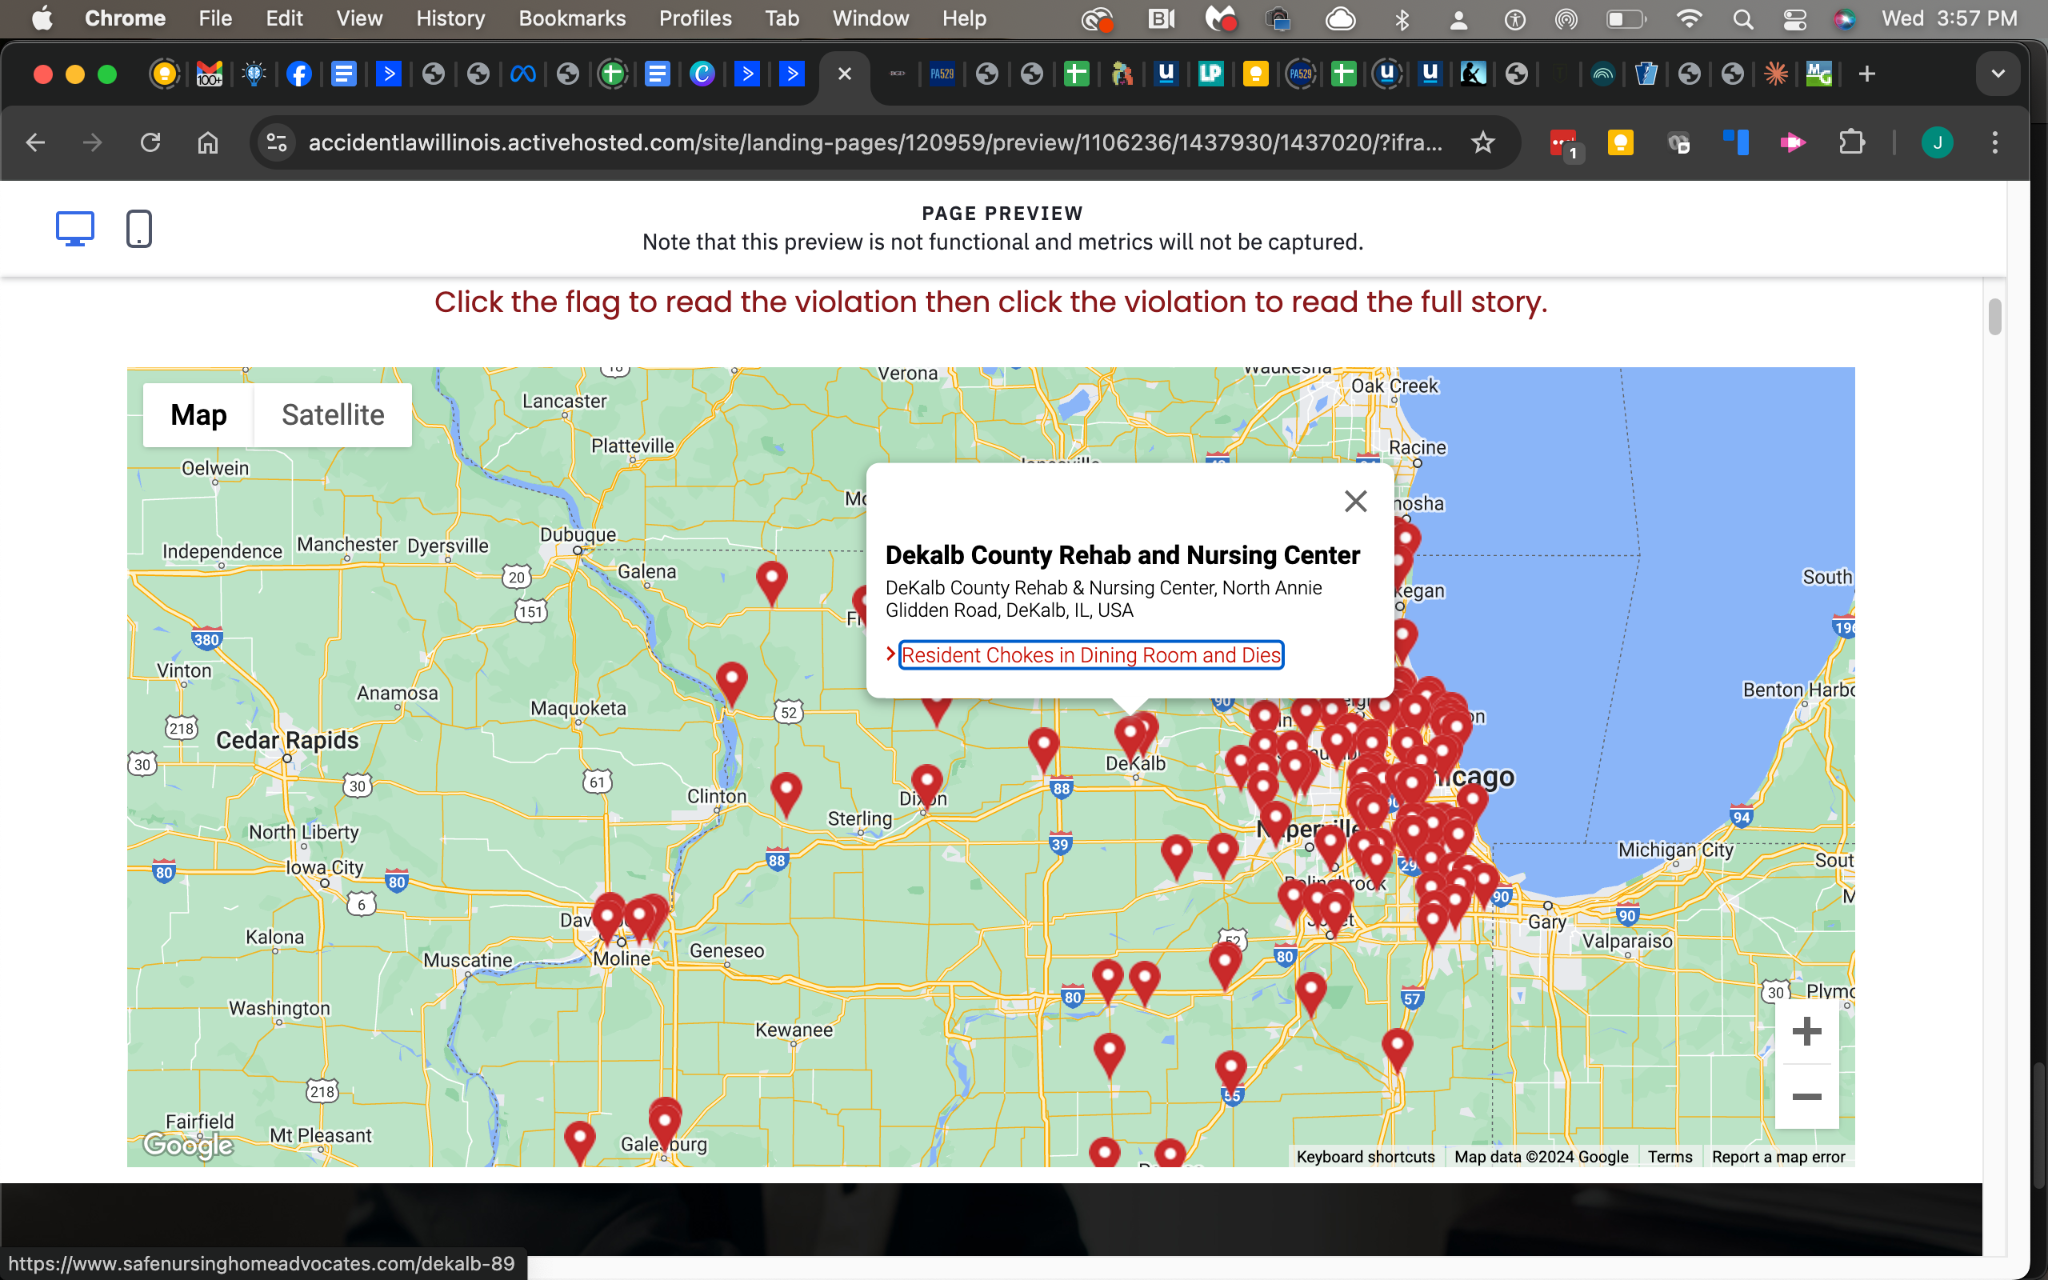Switch to the Facebook tab
Image resolution: width=2048 pixels, height=1280 pixels.
(x=298, y=74)
